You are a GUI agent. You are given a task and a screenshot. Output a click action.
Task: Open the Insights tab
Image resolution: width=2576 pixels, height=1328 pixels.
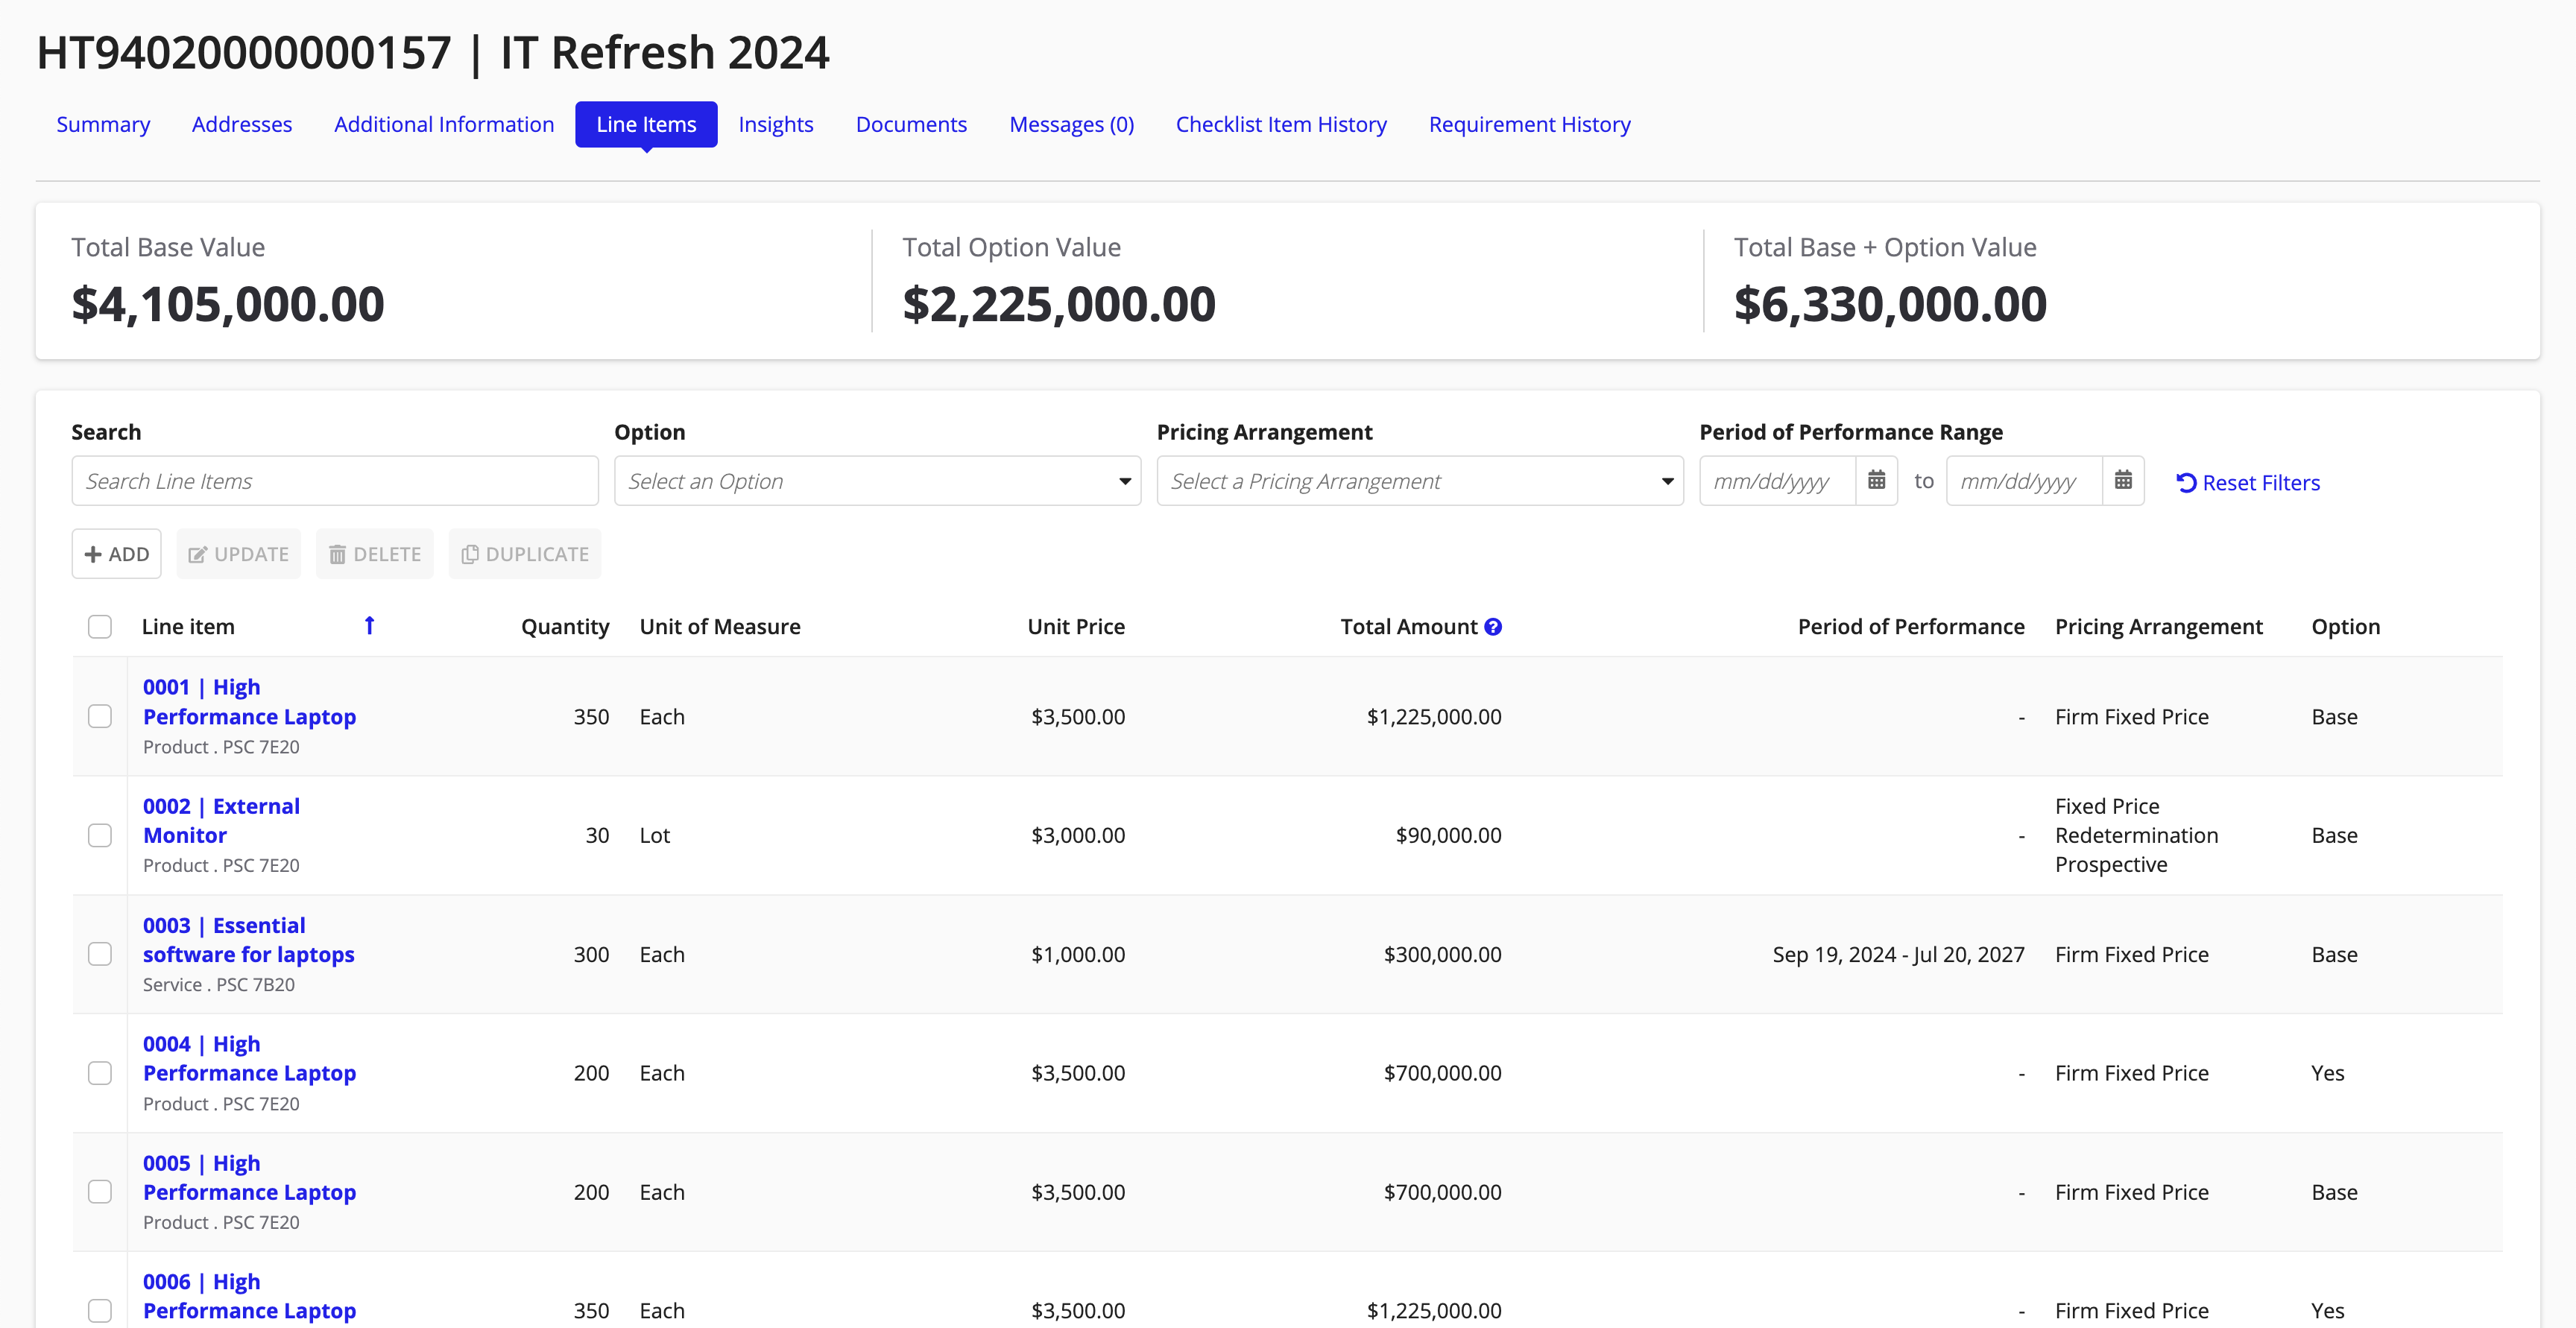coord(776,124)
